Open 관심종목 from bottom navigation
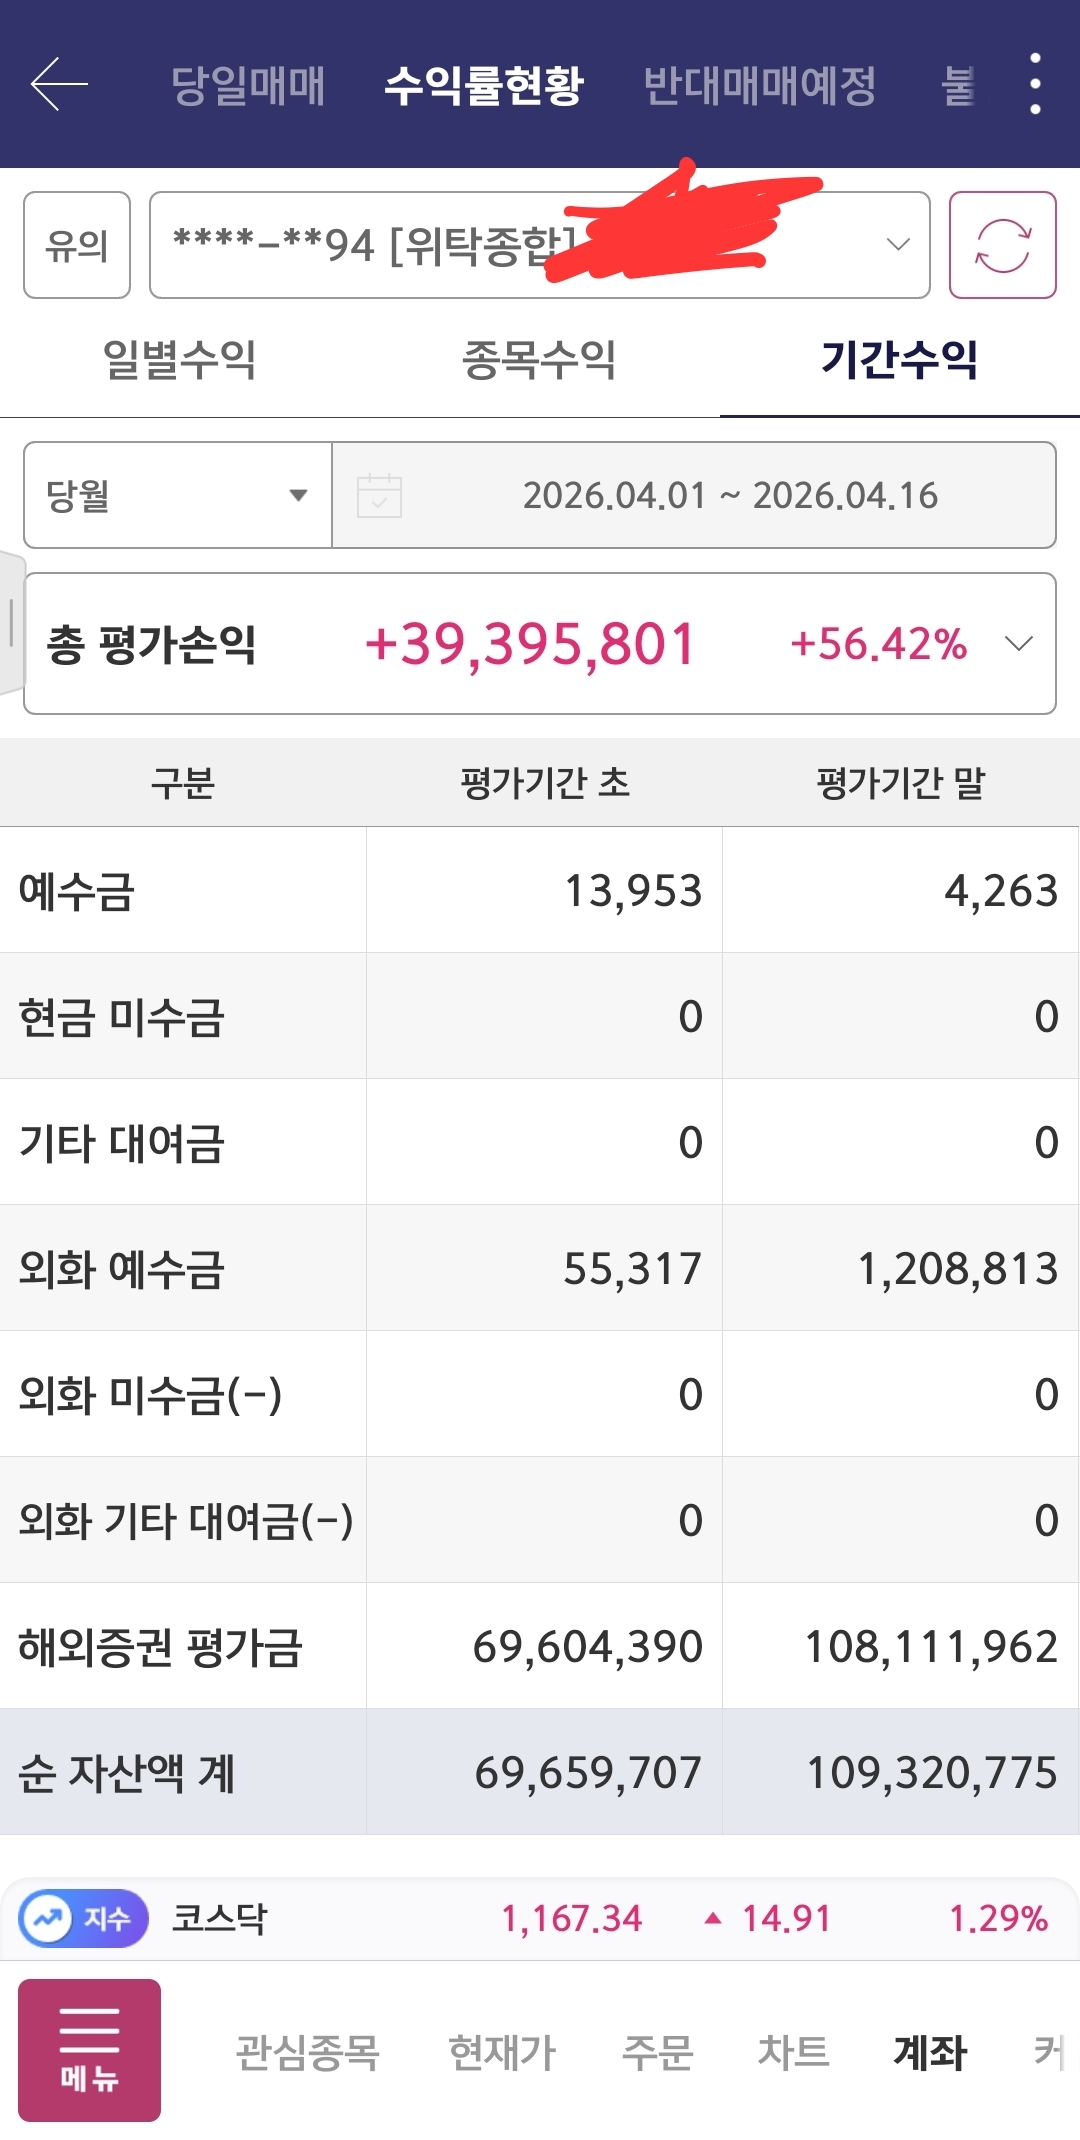The width and height of the screenshot is (1080, 2140). click(307, 2052)
